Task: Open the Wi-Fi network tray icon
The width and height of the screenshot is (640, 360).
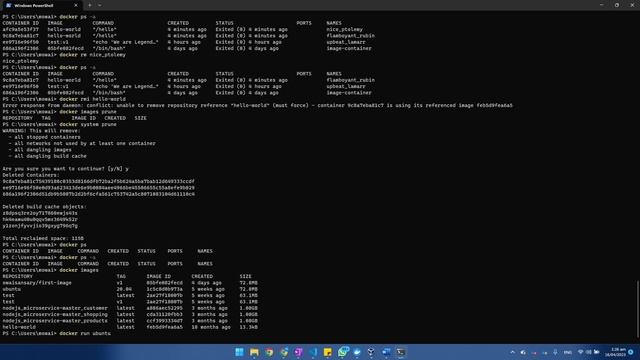Action: click(x=580, y=352)
